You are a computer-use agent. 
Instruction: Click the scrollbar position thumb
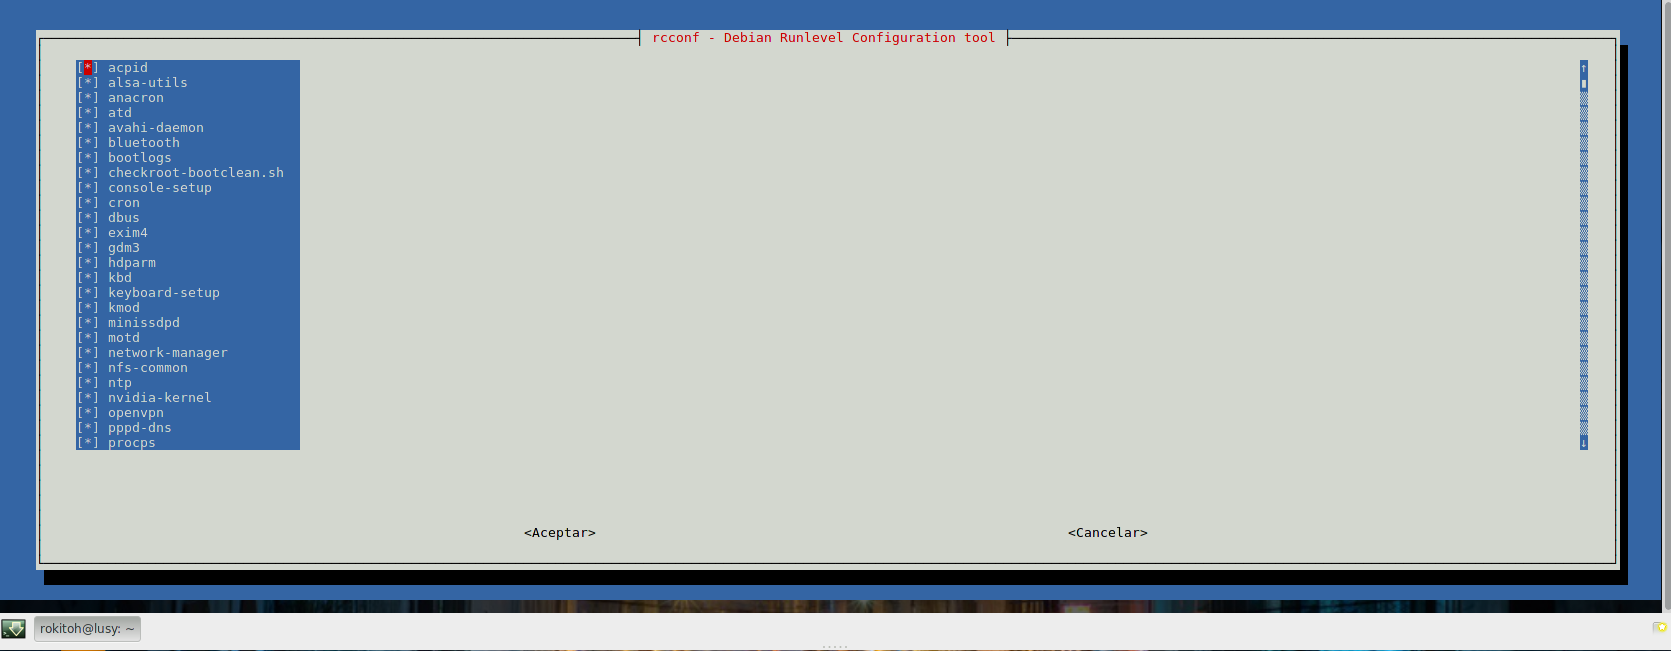(1584, 84)
